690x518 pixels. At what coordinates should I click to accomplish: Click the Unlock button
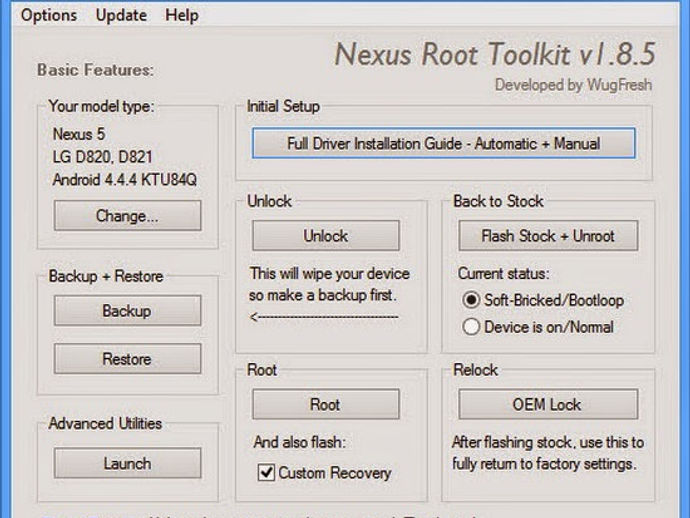coord(326,236)
